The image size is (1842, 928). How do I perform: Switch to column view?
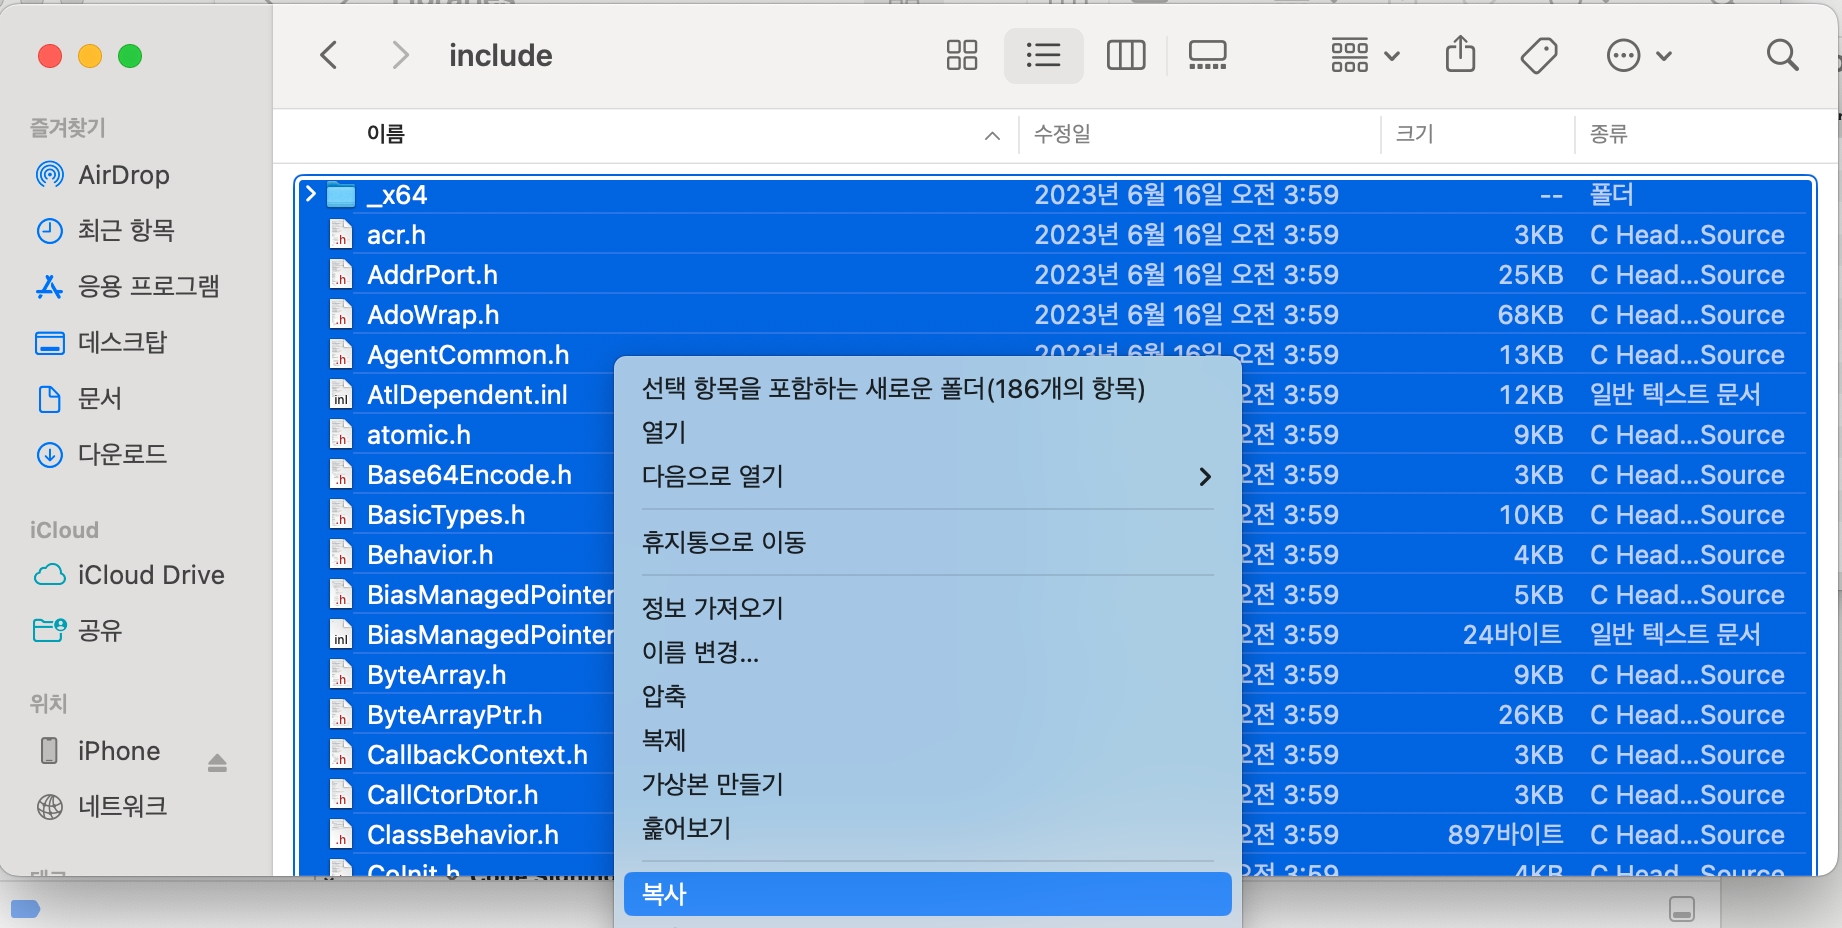point(1125,55)
